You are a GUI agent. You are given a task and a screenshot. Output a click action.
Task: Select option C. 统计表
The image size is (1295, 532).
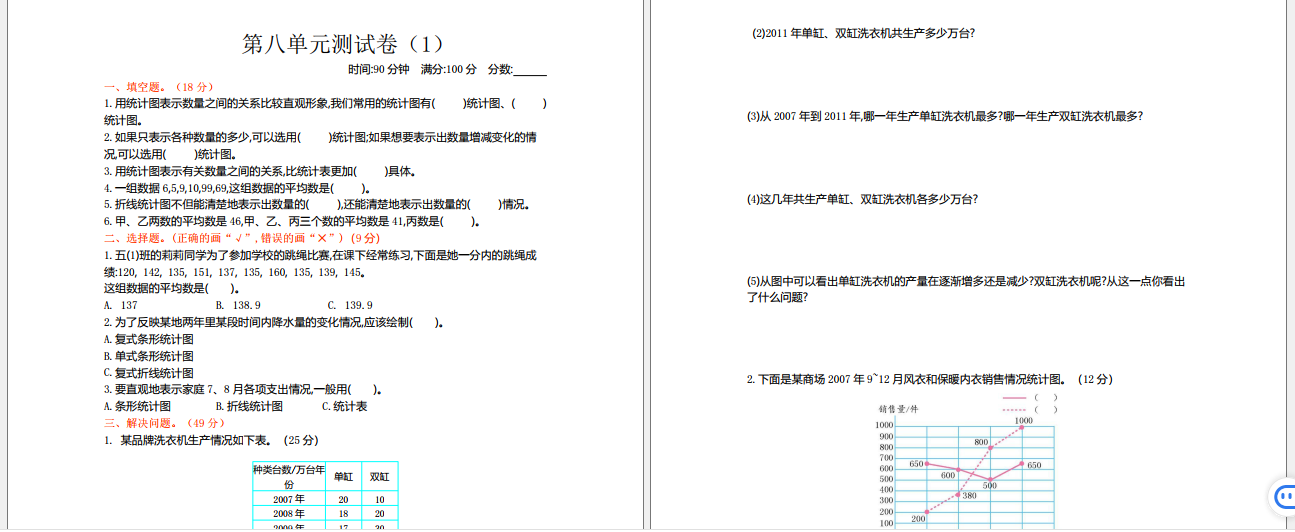[x=344, y=407]
